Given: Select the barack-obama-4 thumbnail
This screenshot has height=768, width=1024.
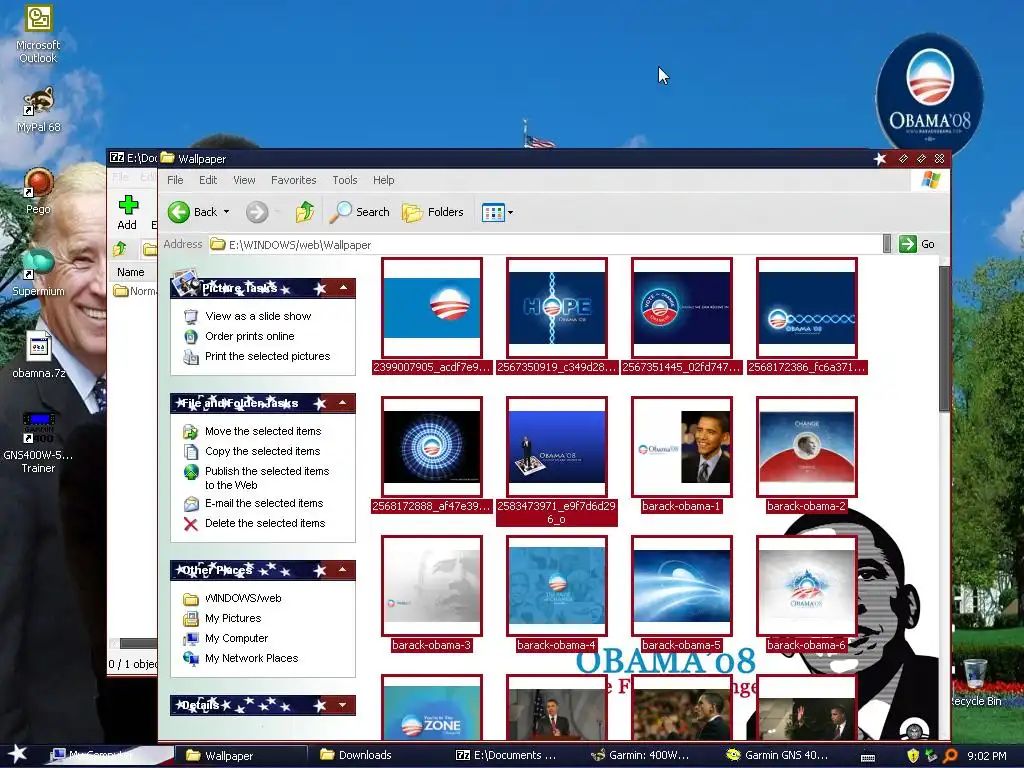Looking at the screenshot, I should pyautogui.click(x=556, y=586).
